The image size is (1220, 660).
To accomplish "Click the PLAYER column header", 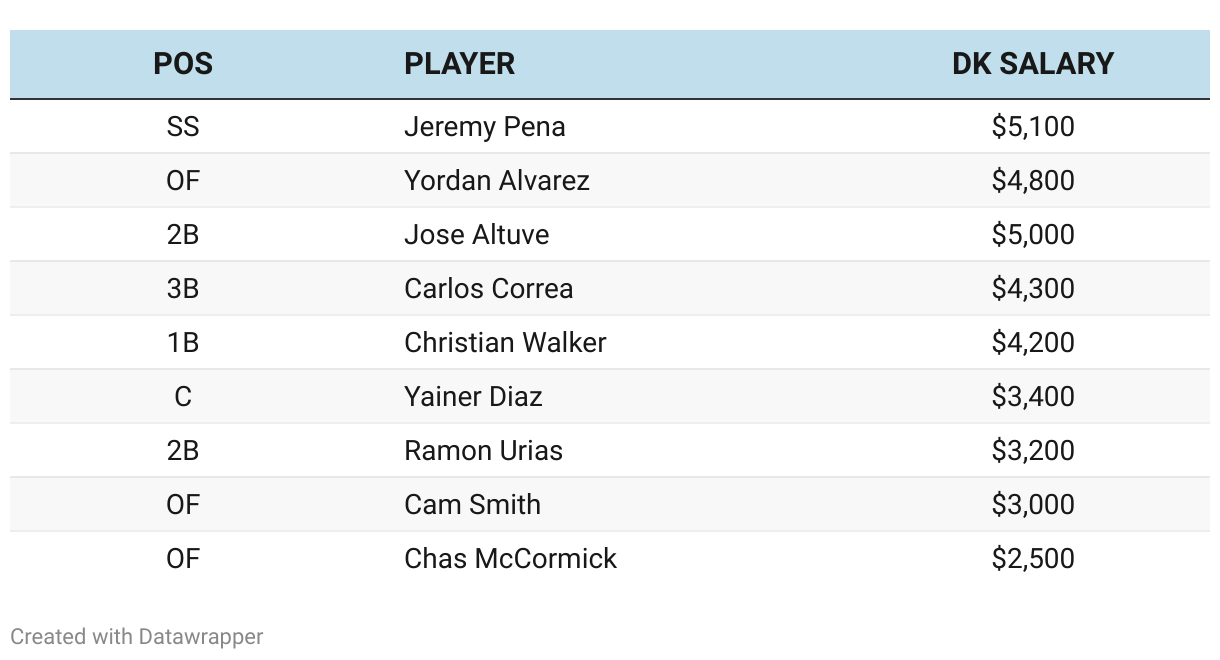I will [459, 64].
